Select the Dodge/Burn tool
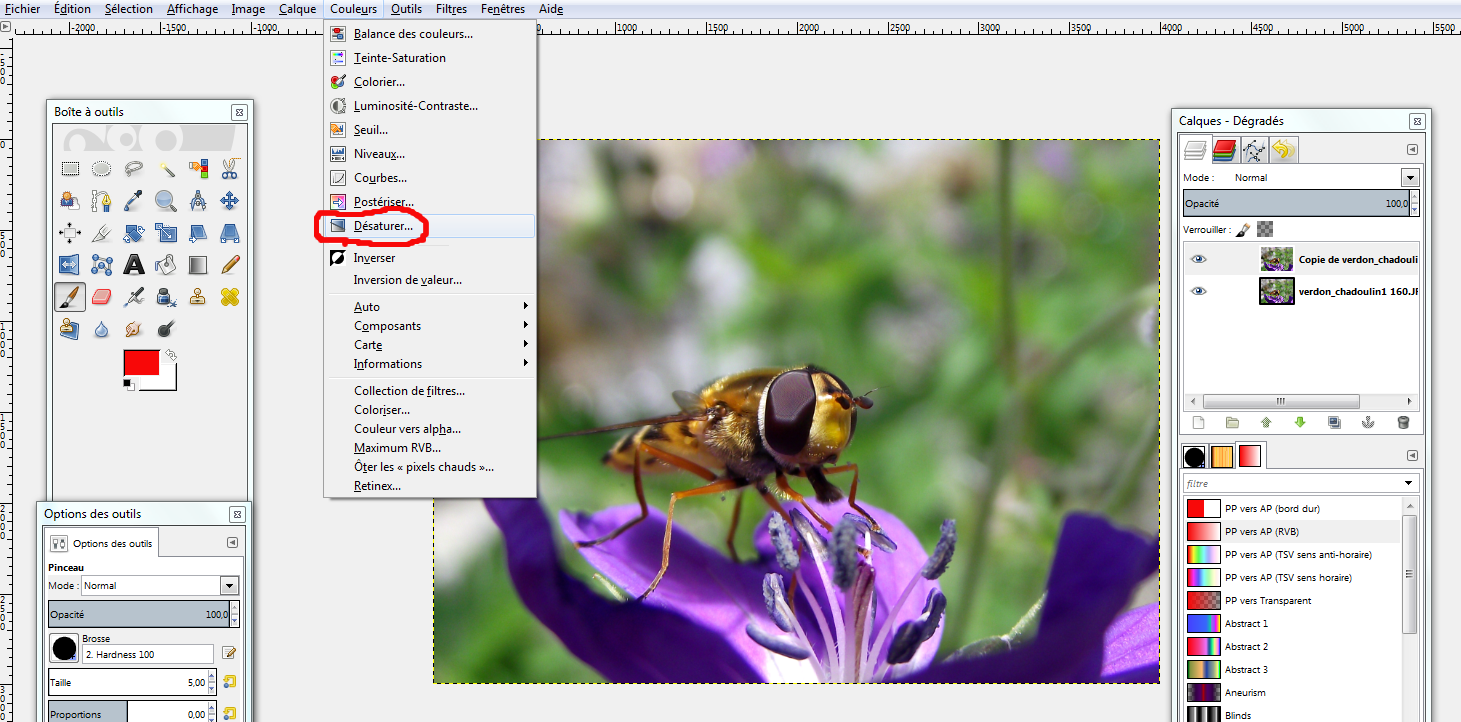The image size is (1461, 722). 166,328
